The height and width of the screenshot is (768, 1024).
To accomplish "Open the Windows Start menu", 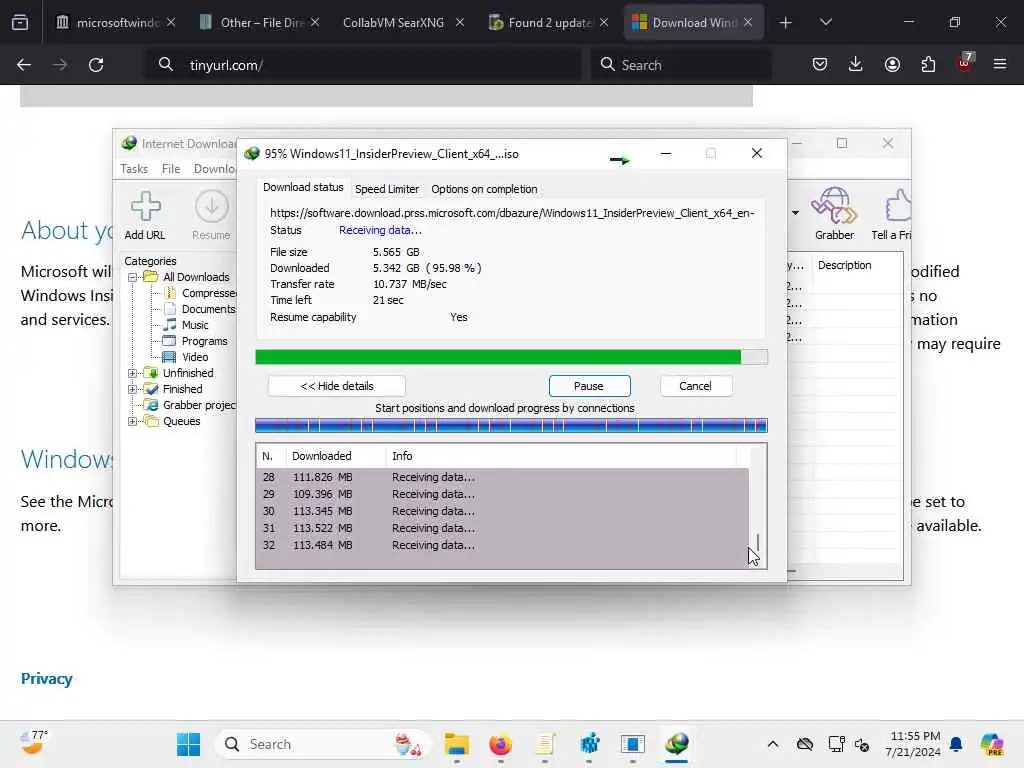I will (x=189, y=744).
